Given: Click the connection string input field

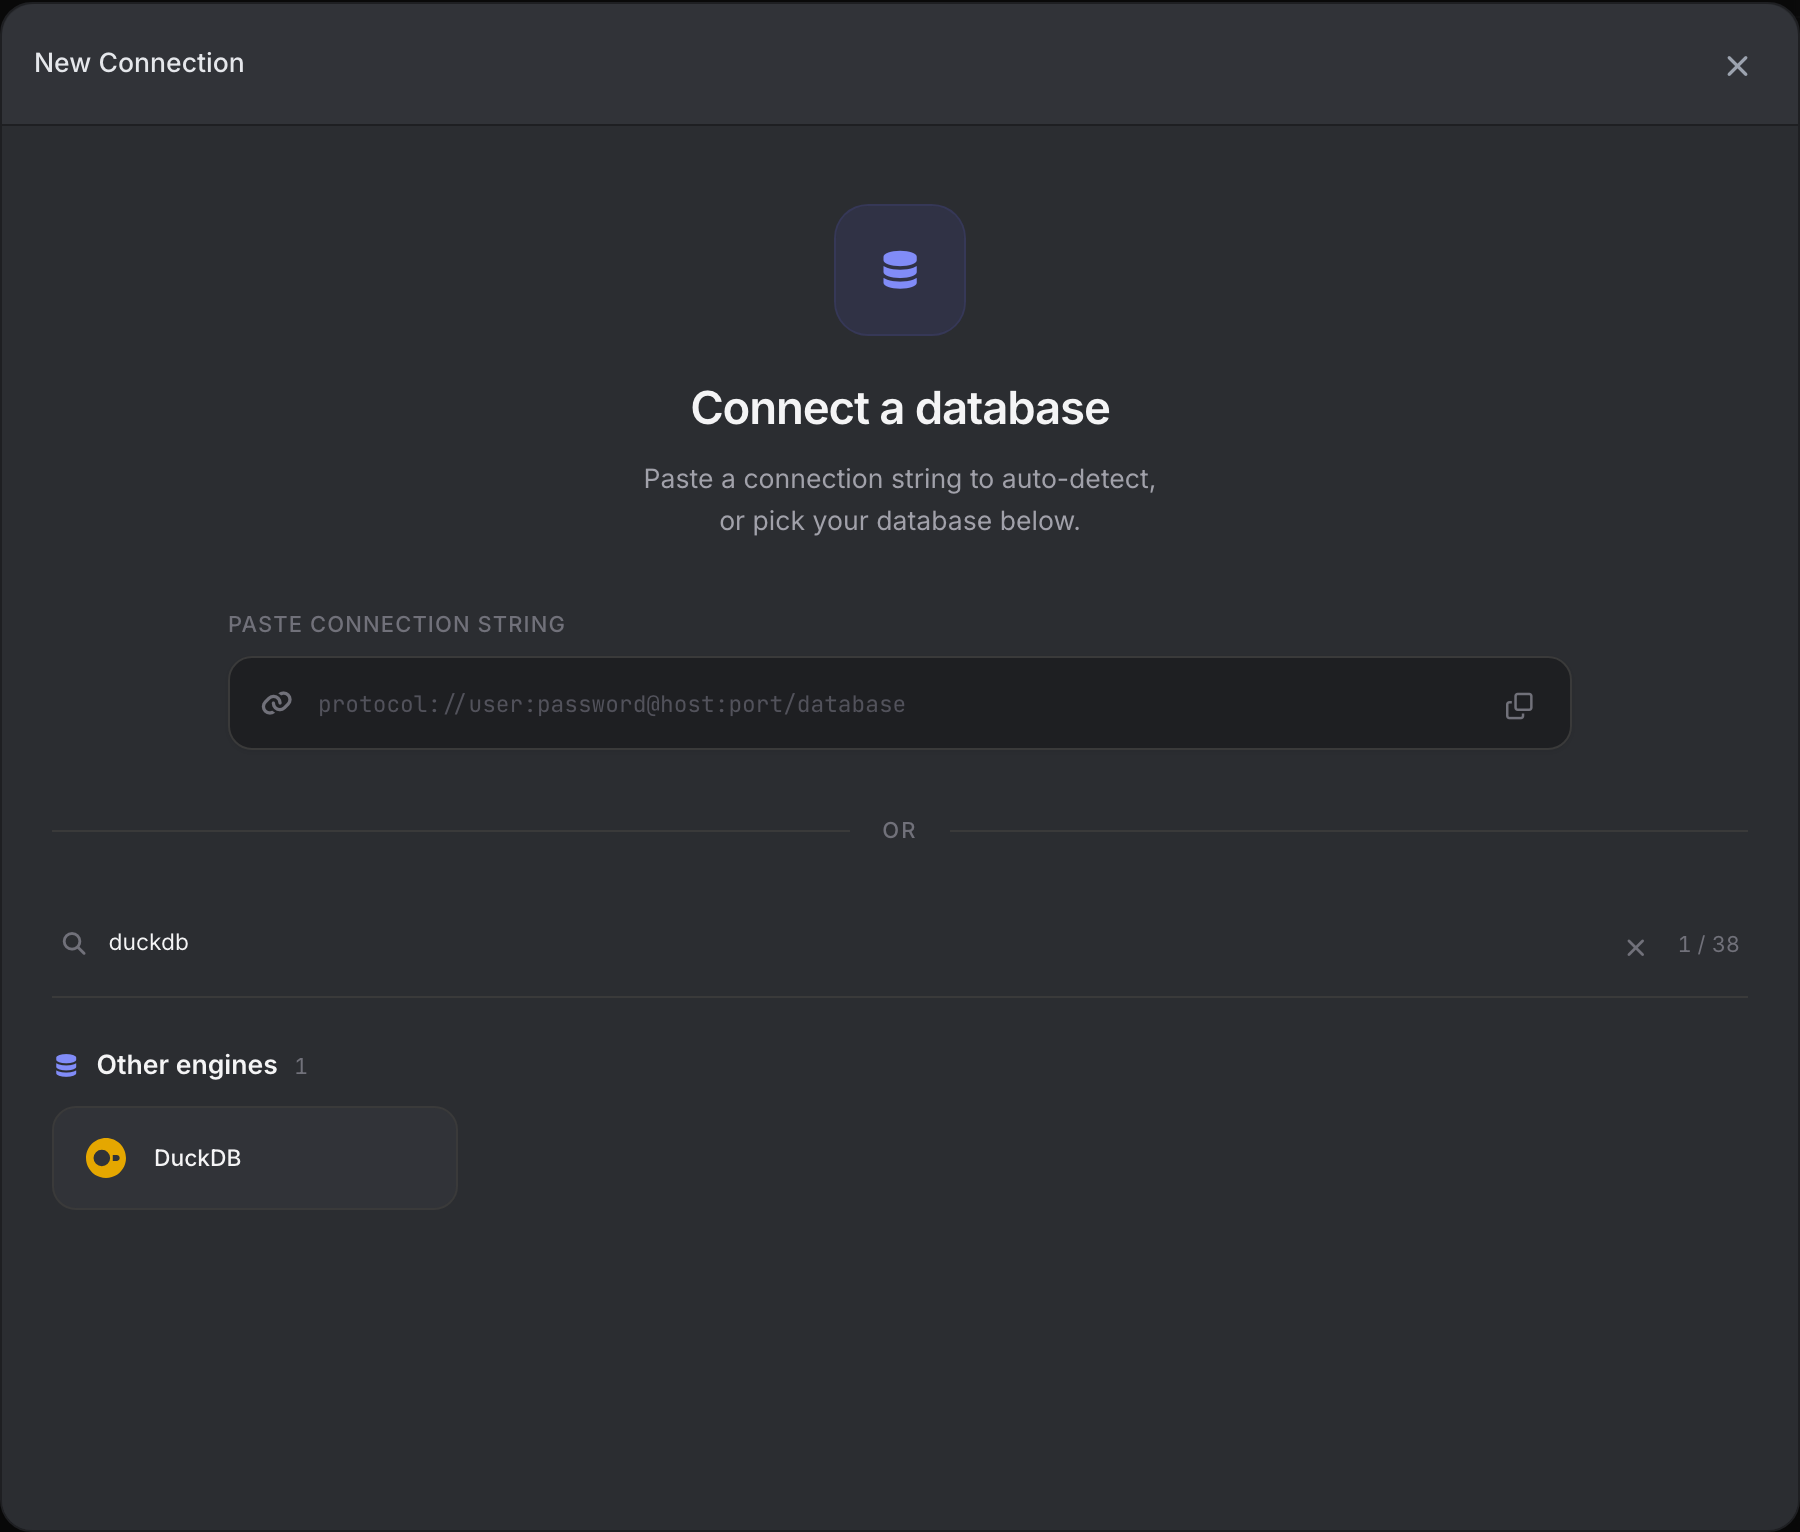Looking at the screenshot, I should [899, 704].
